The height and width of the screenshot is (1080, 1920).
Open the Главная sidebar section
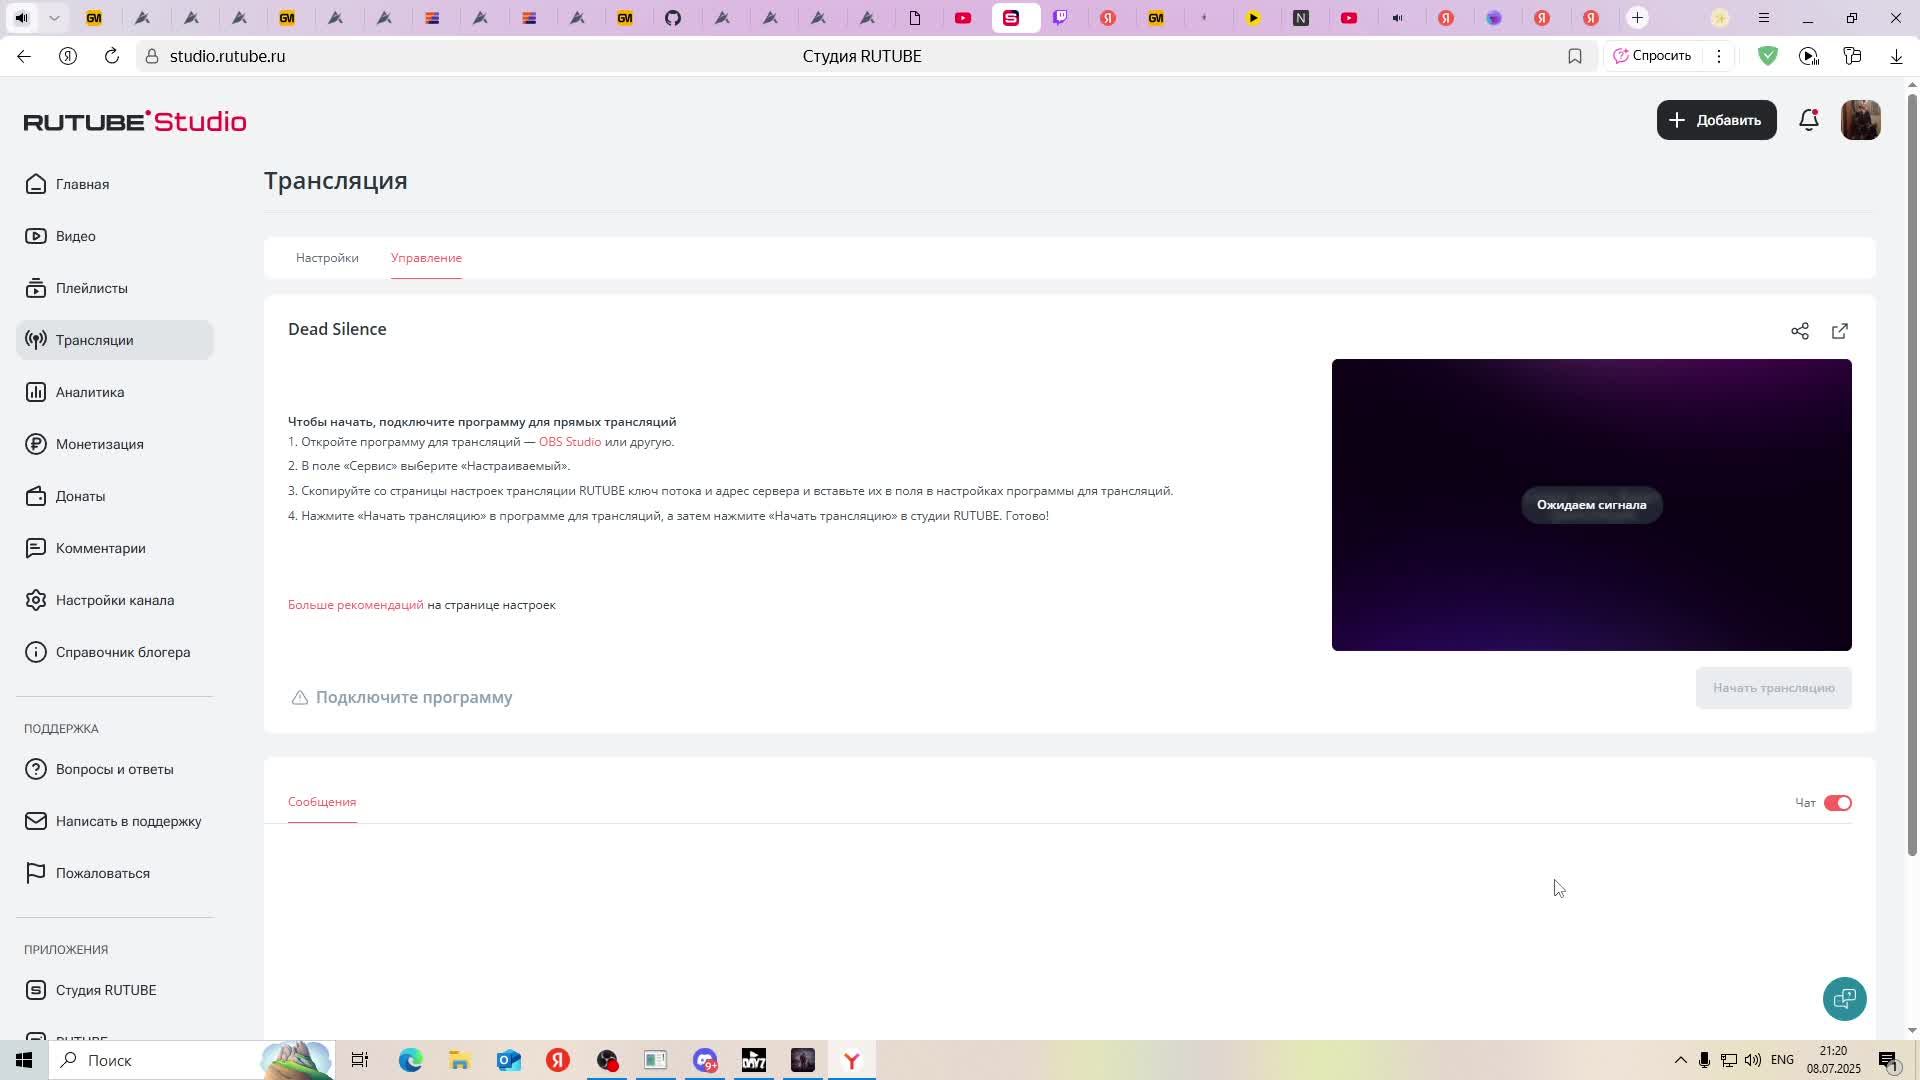coord(114,184)
